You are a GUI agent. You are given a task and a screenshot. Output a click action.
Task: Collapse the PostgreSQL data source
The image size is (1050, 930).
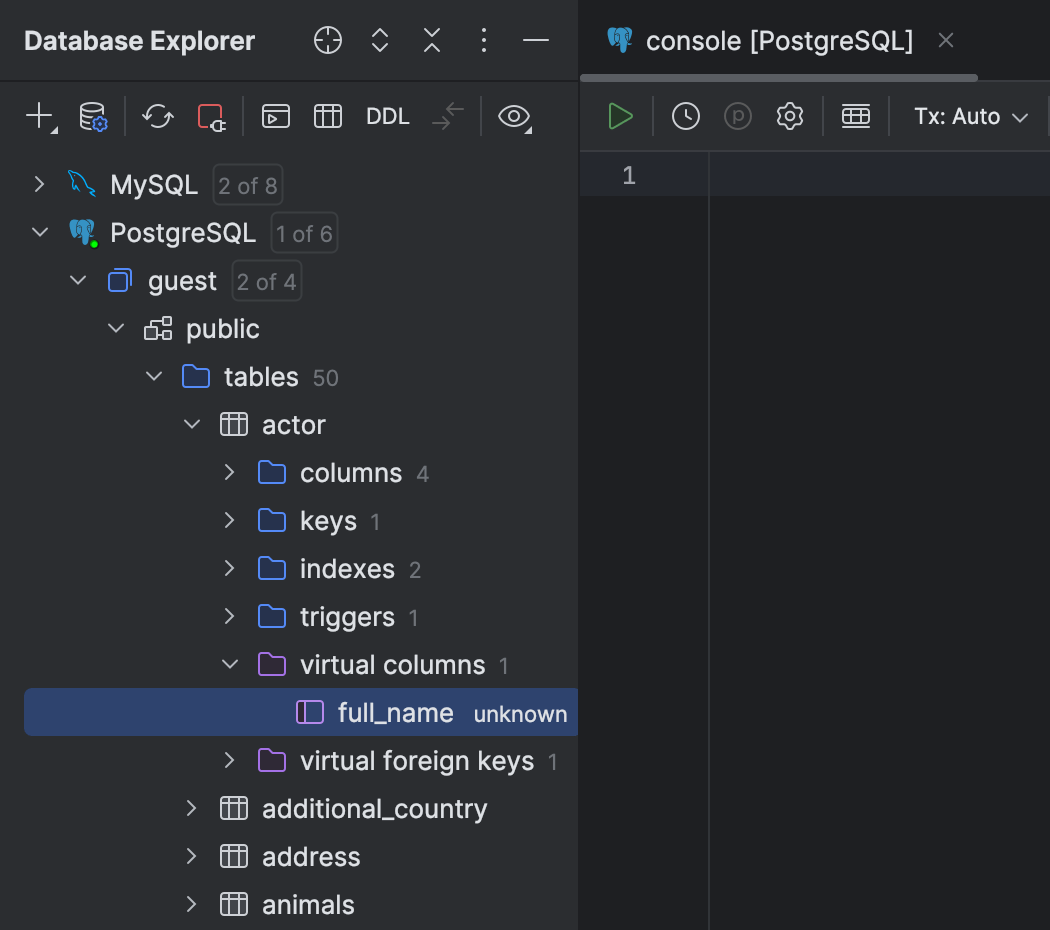[39, 232]
